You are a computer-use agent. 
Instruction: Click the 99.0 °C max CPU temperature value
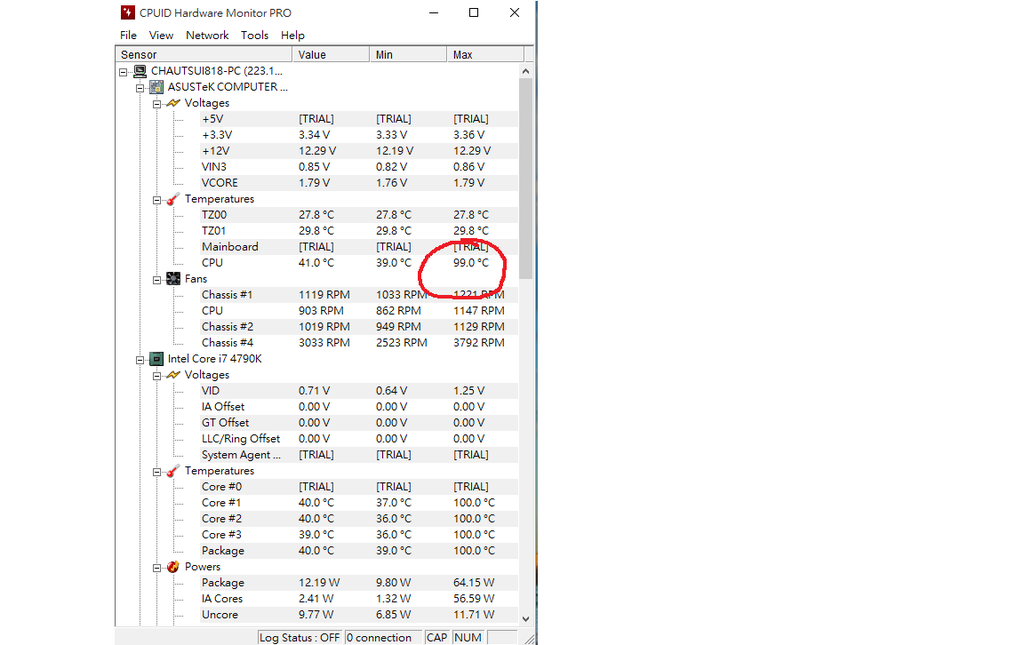pyautogui.click(x=471, y=263)
